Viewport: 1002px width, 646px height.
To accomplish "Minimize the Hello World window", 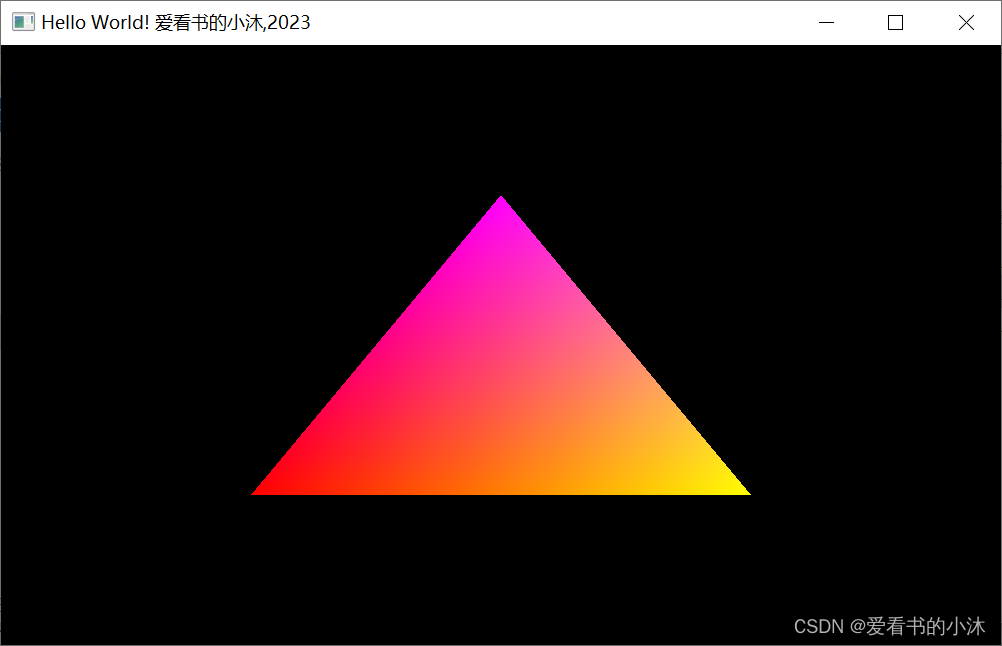I will point(826,22).
